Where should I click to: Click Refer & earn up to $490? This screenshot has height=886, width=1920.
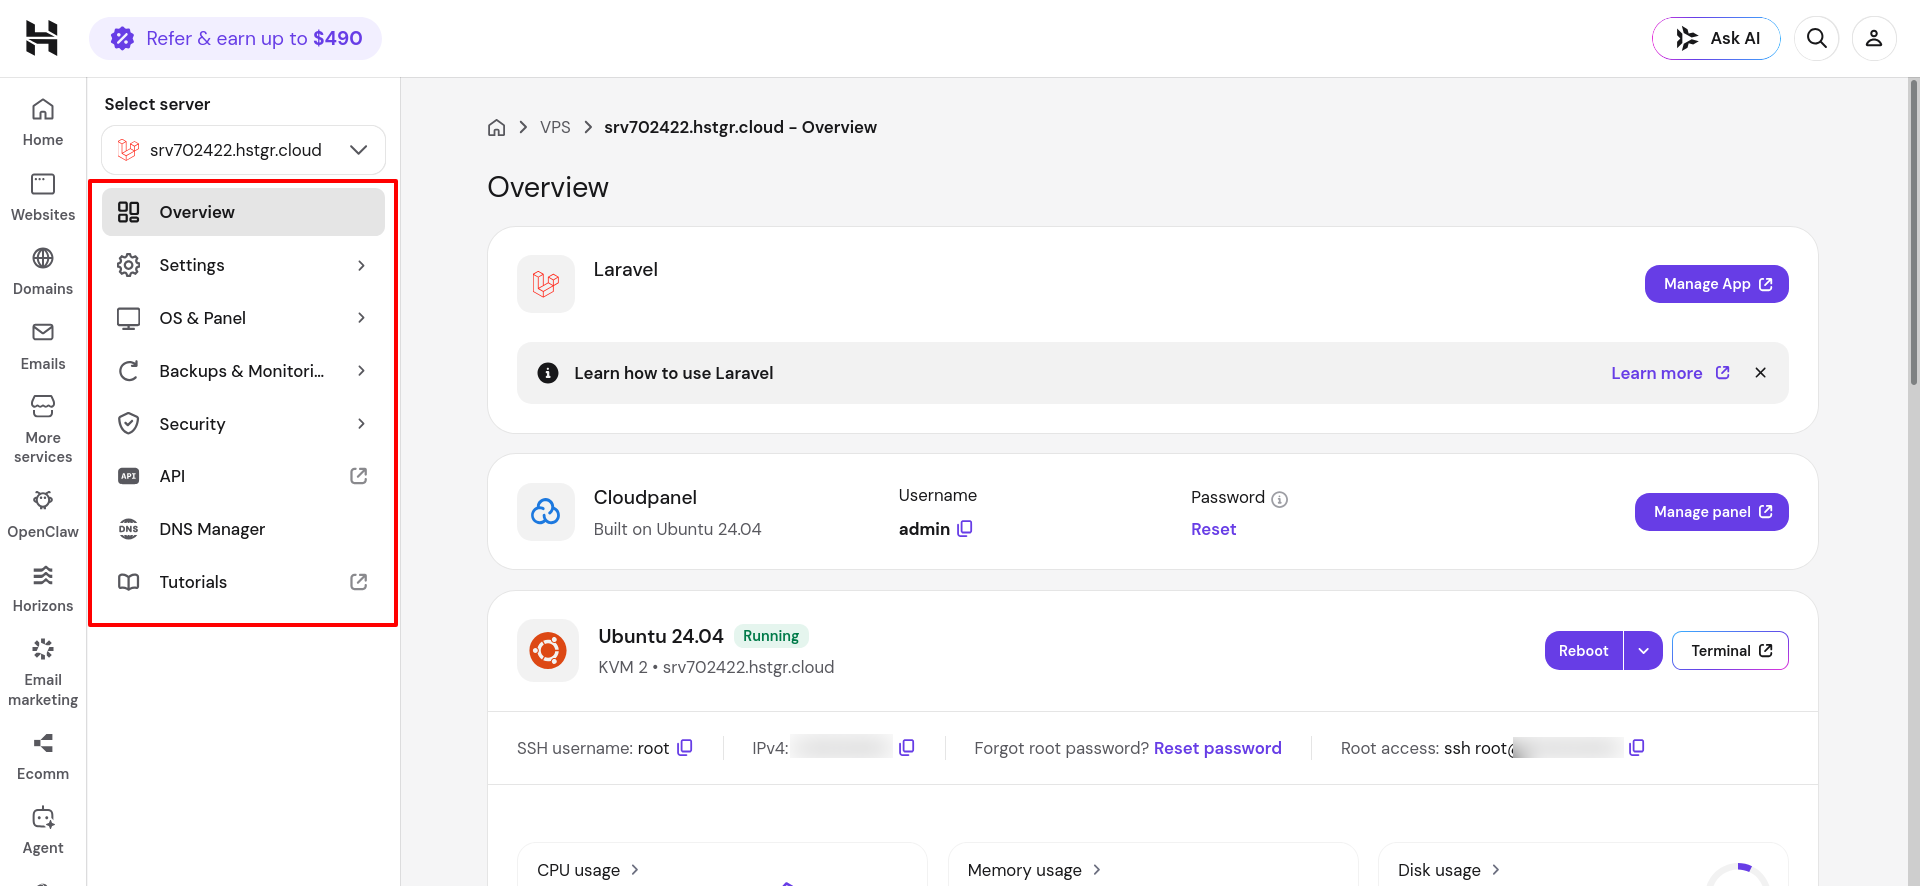click(x=236, y=38)
